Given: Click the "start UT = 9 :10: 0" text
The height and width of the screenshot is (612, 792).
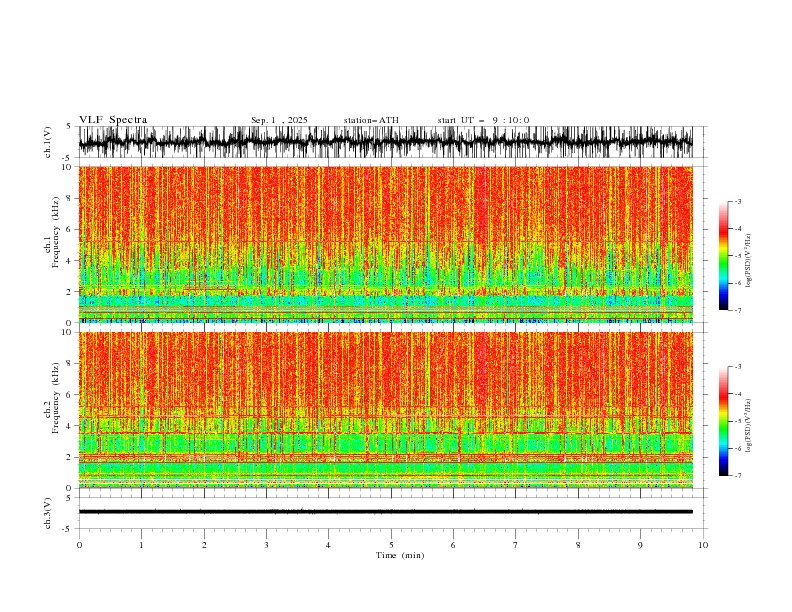Looking at the screenshot, I should (483, 120).
